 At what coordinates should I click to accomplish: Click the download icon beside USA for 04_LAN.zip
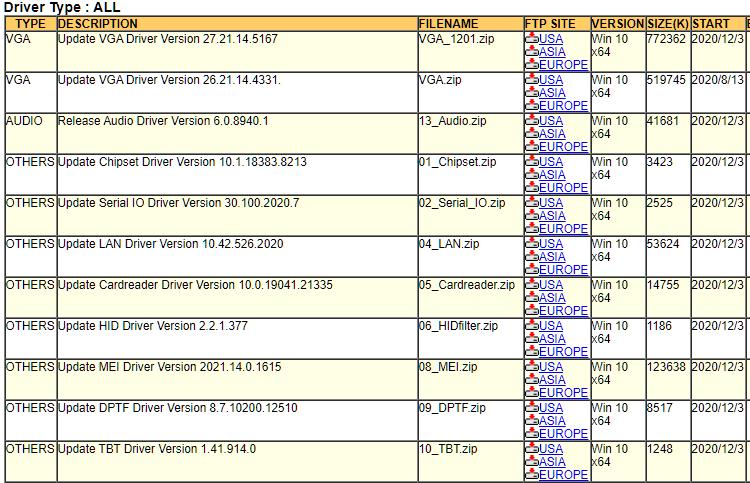coord(532,244)
